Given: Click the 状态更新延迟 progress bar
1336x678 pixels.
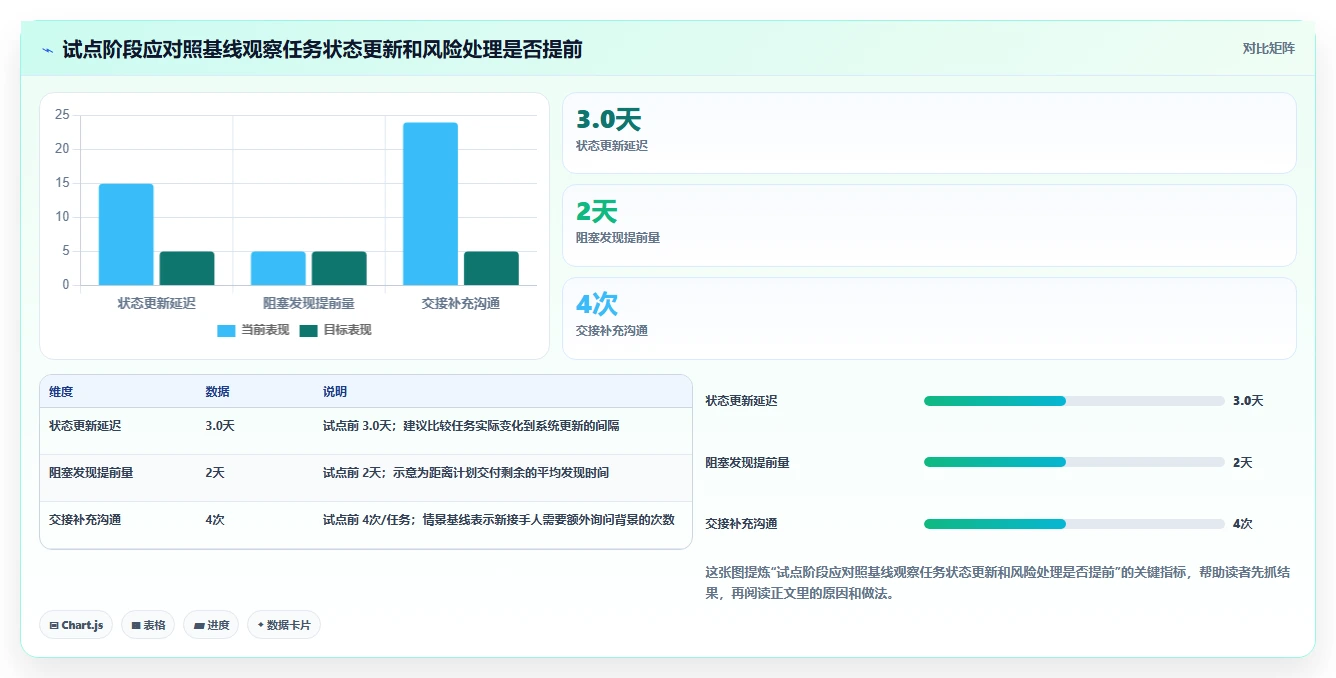Looking at the screenshot, I should [x=1074, y=401].
